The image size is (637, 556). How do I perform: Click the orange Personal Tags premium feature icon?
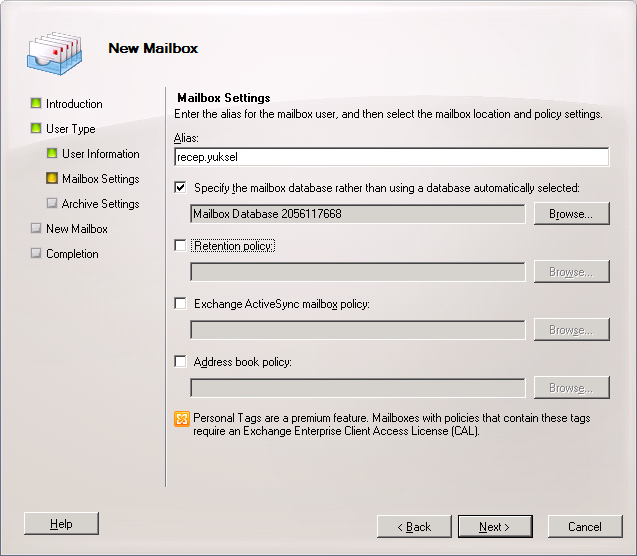click(182, 419)
